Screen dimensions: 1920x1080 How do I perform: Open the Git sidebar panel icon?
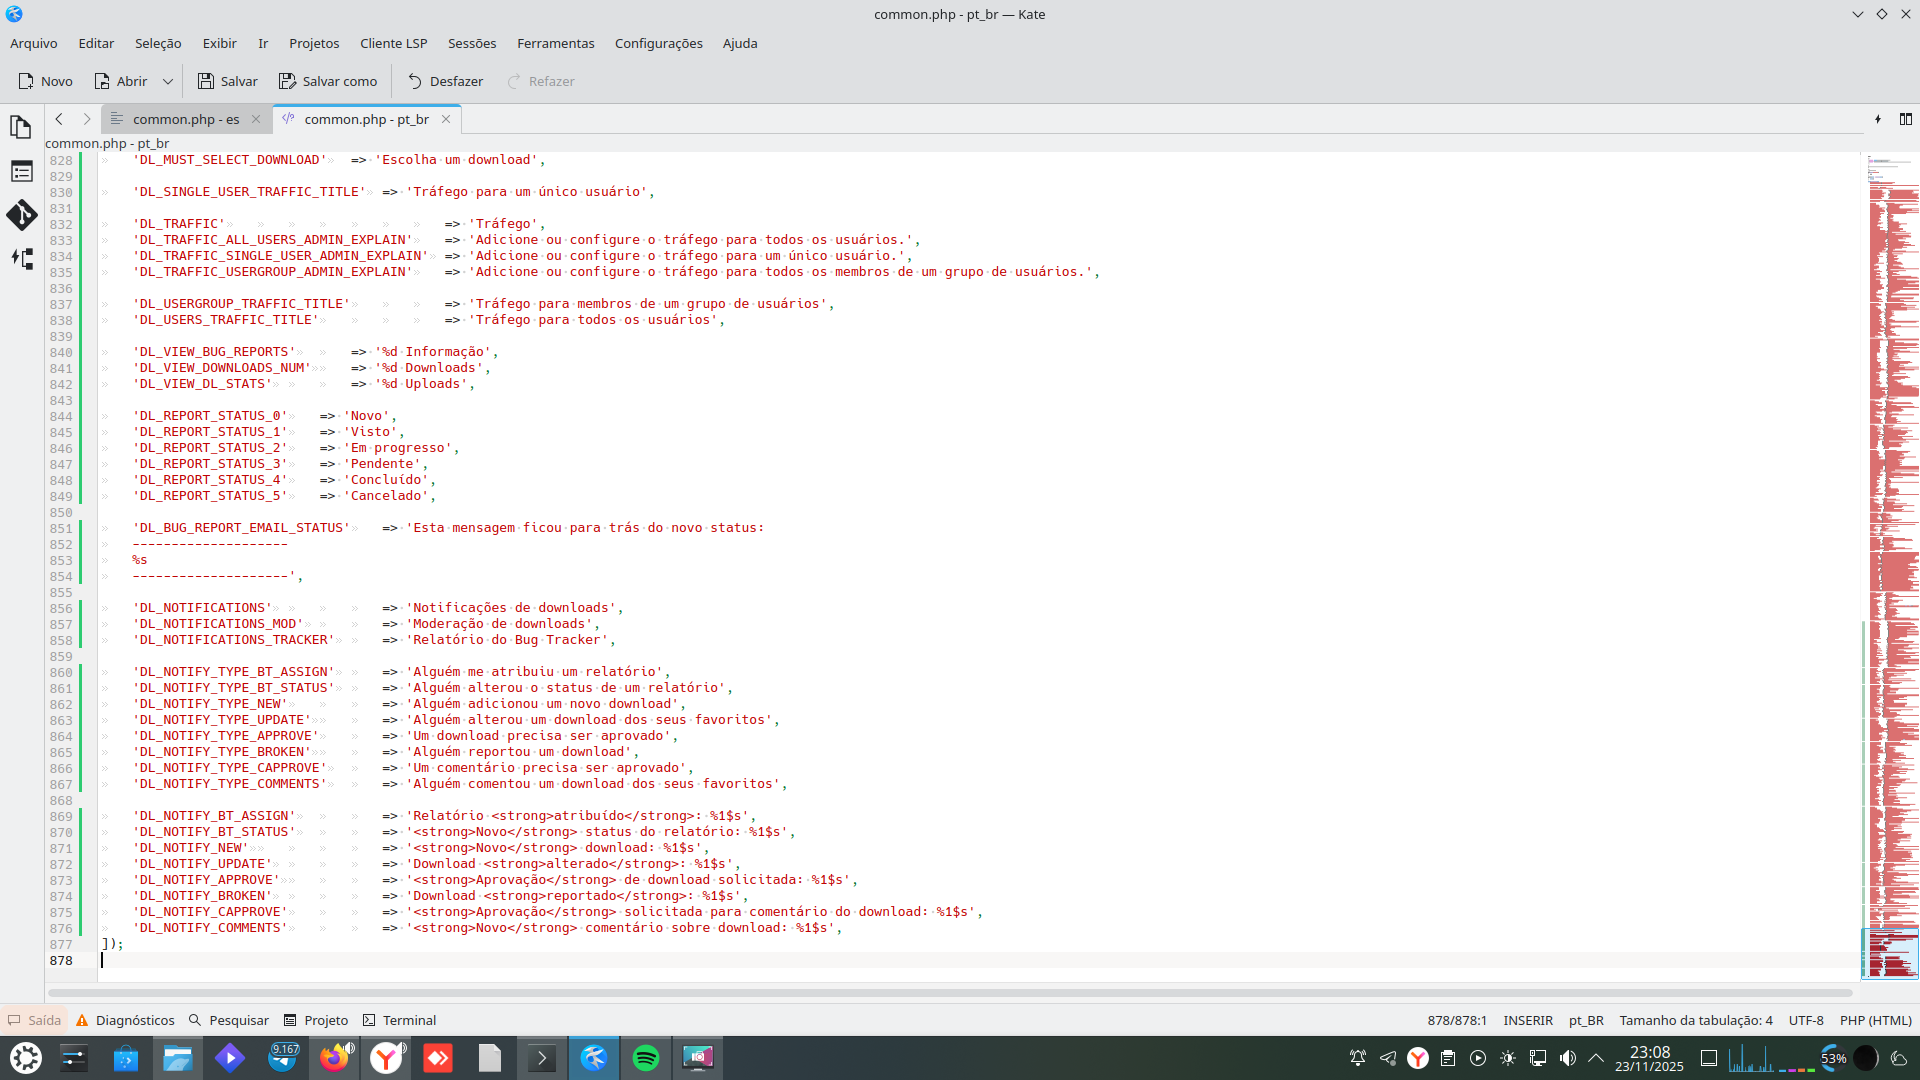tap(21, 215)
